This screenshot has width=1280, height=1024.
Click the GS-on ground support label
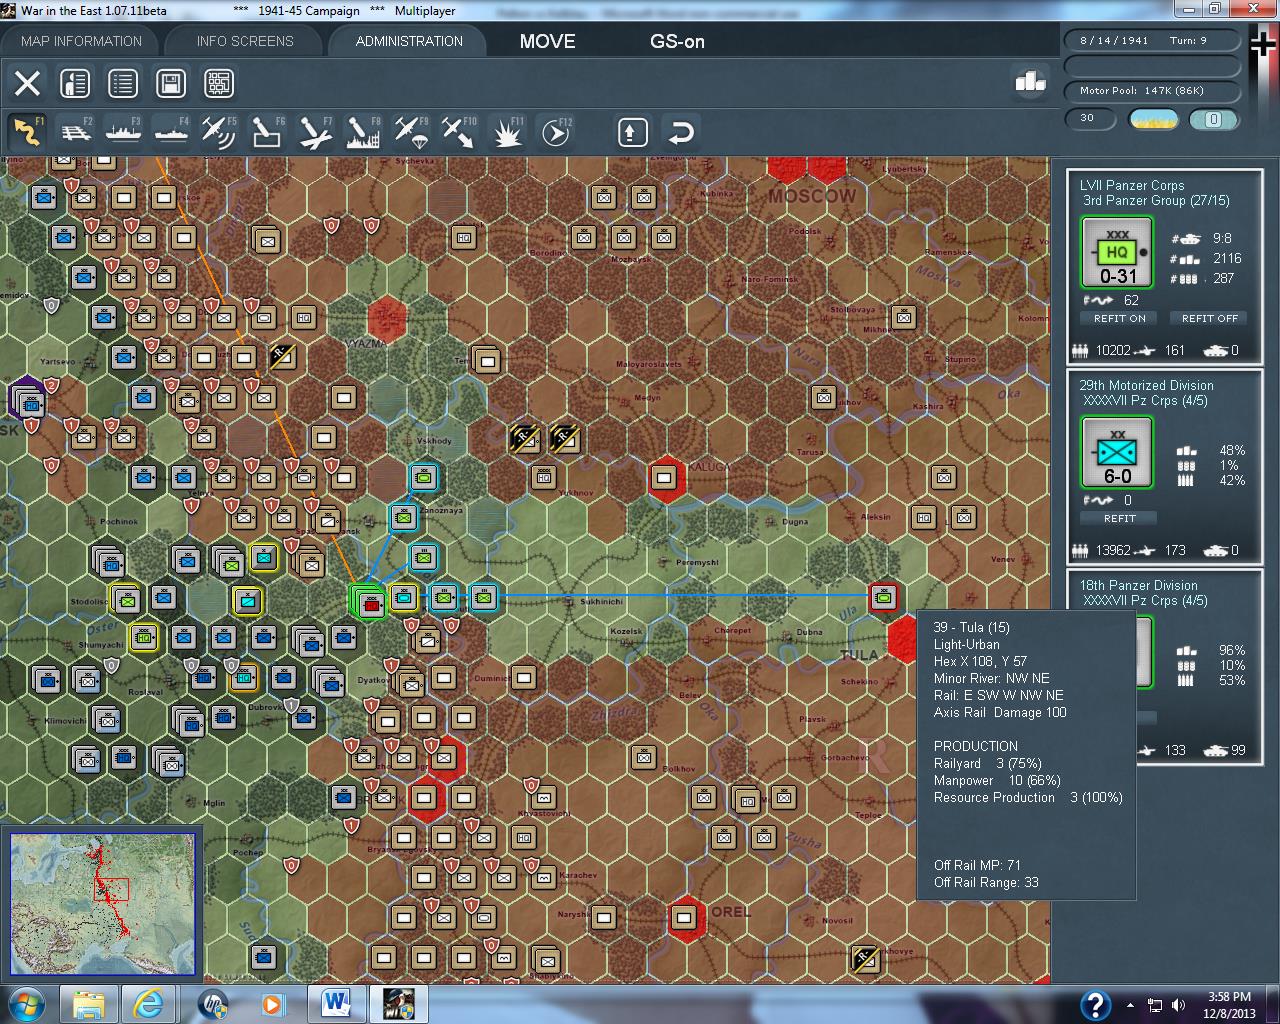click(677, 41)
